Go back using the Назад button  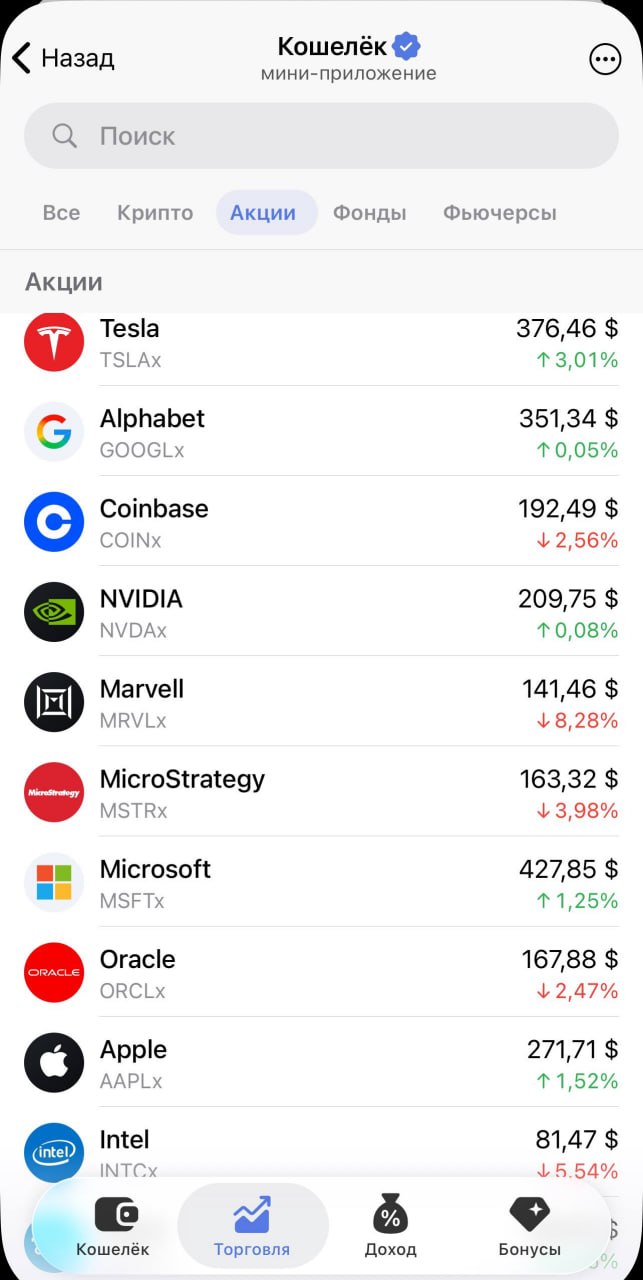[x=64, y=58]
